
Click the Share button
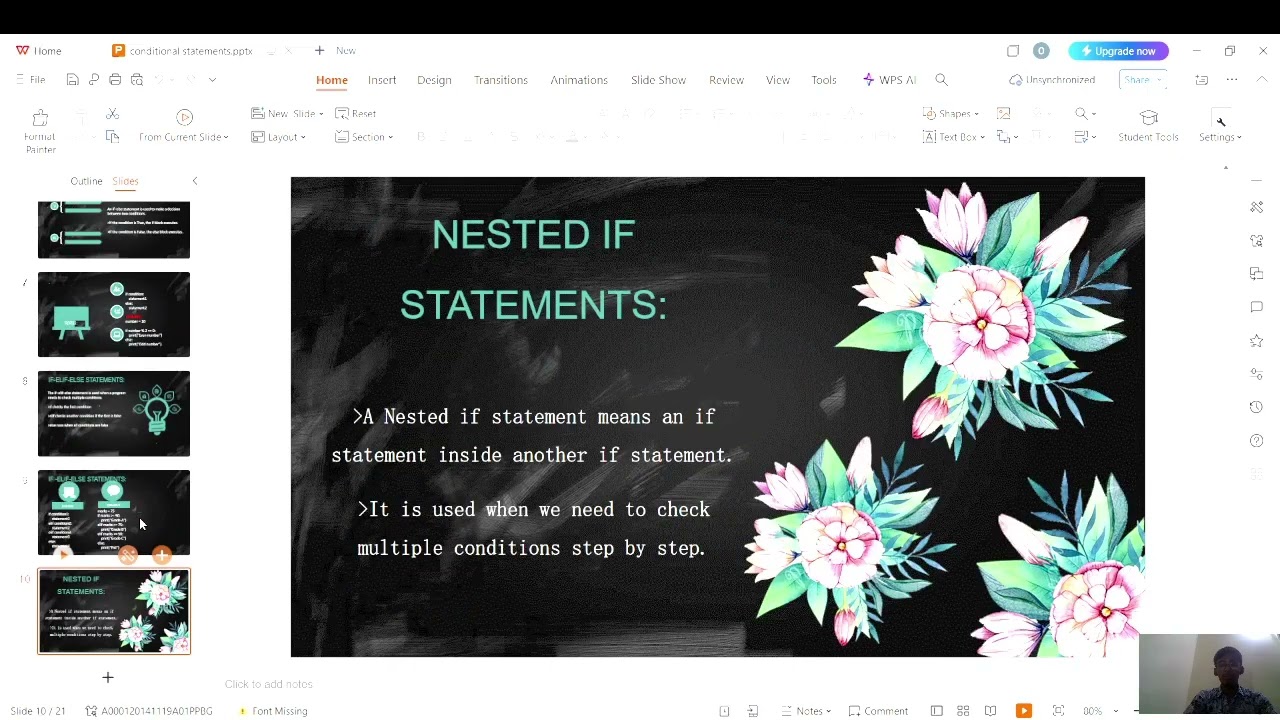[1142, 80]
